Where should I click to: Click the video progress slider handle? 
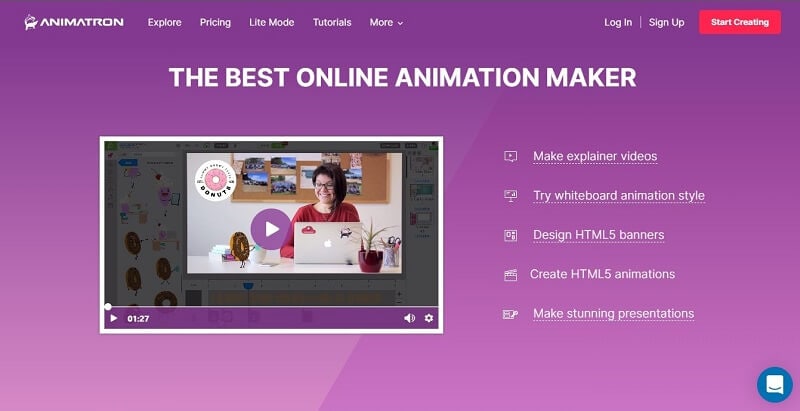108,306
